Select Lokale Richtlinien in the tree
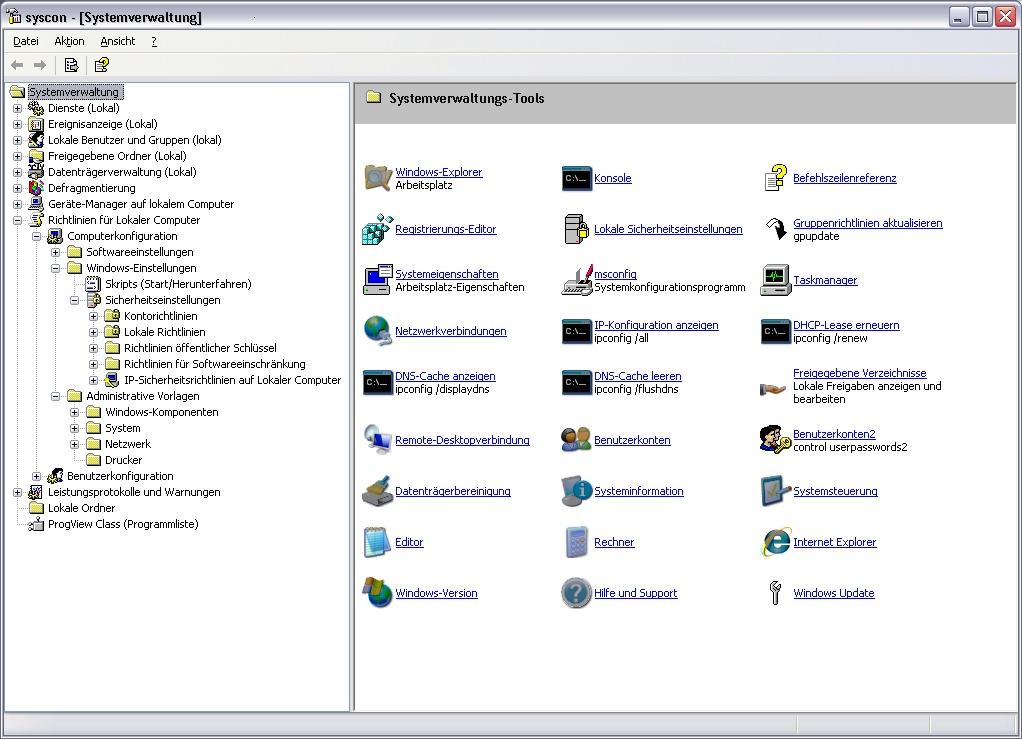Image resolution: width=1022 pixels, height=739 pixels. pyautogui.click(x=164, y=332)
